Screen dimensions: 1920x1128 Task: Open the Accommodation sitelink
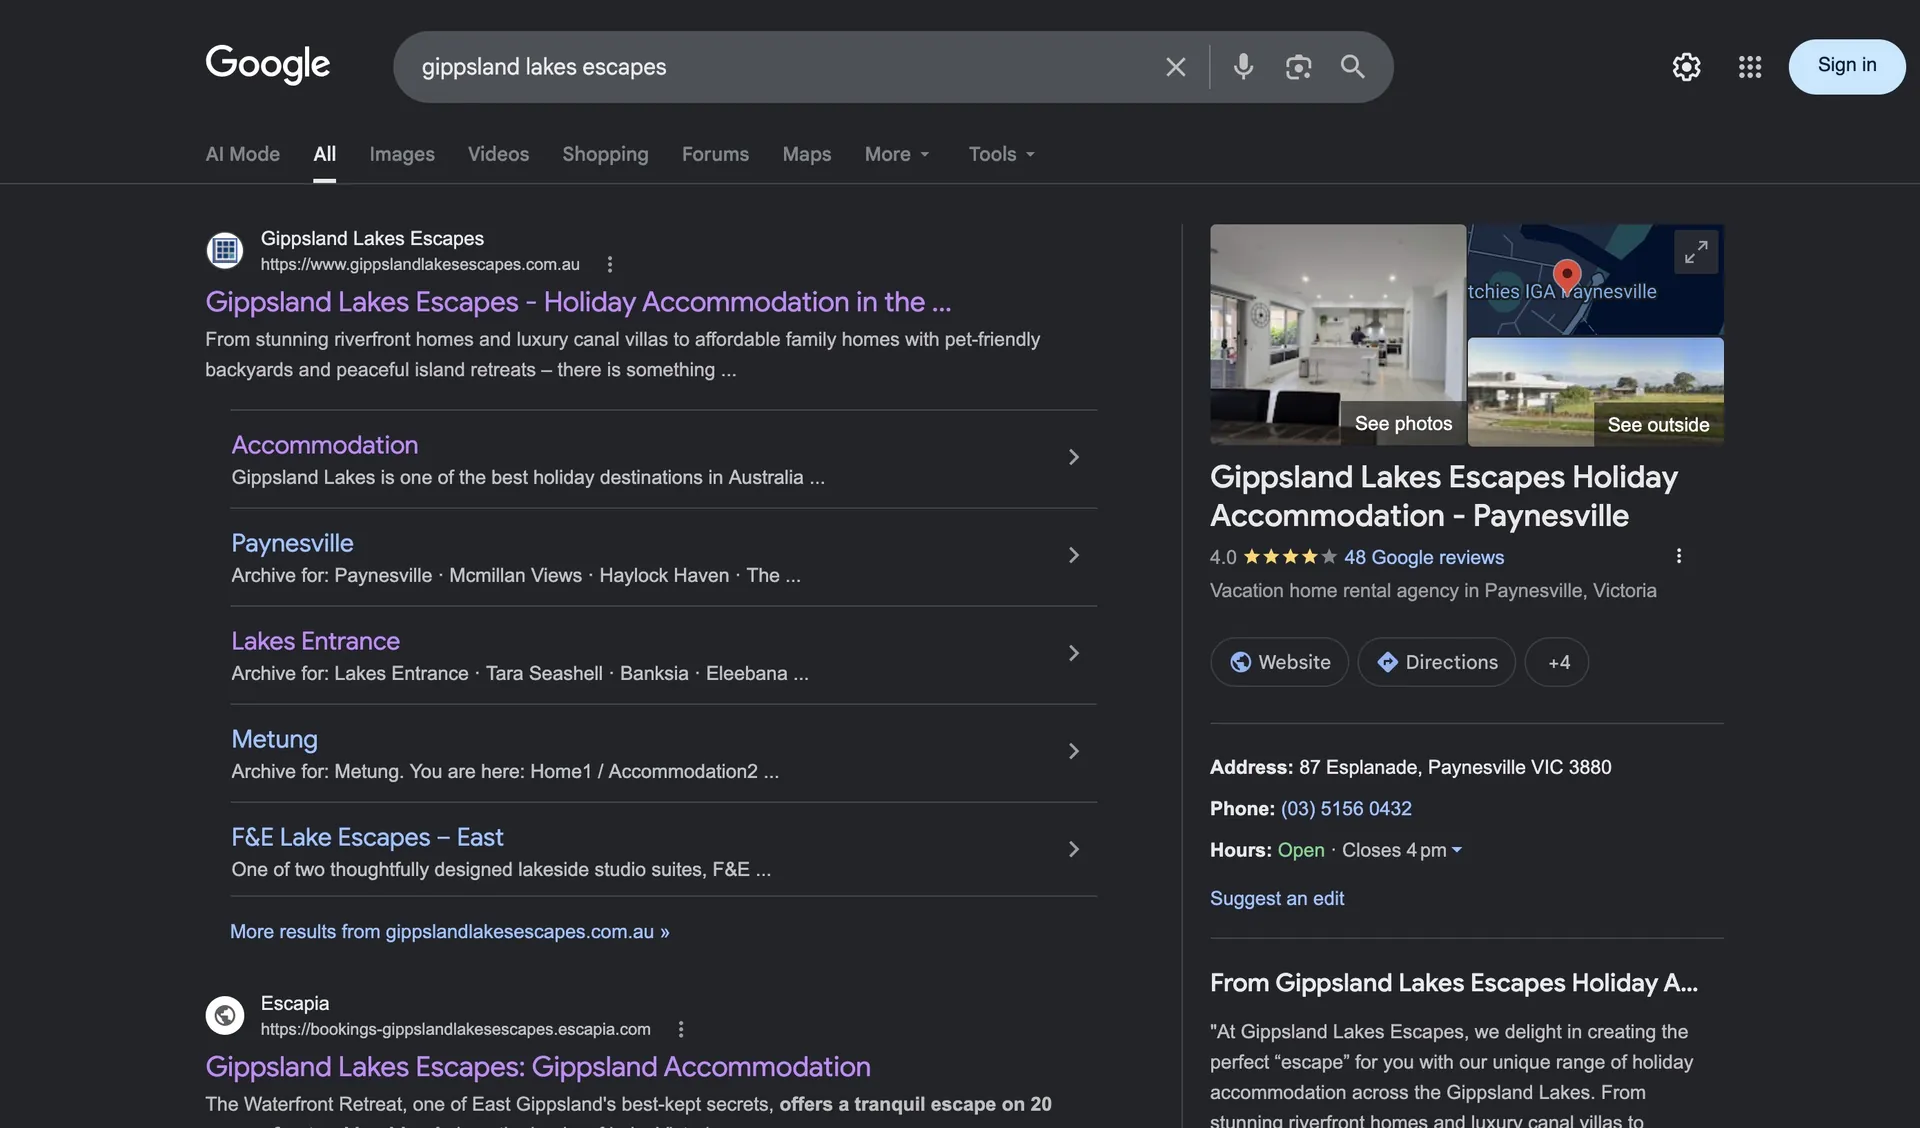(325, 445)
